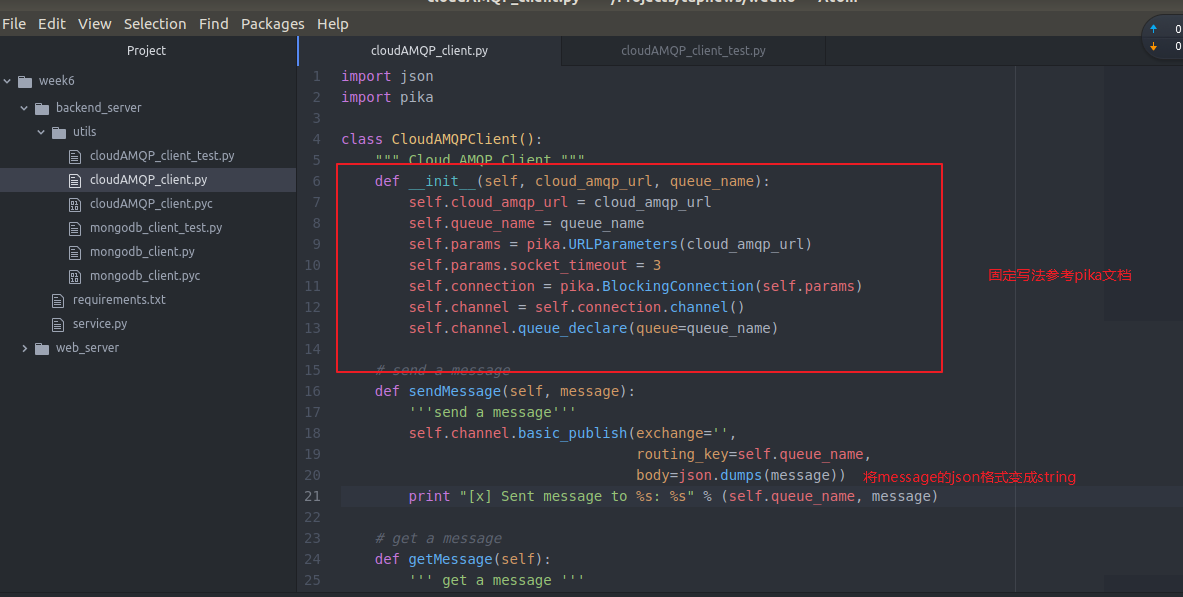Viewport: 1183px width, 597px height.
Task: Click the web_server folder icon
Action: coord(42,349)
